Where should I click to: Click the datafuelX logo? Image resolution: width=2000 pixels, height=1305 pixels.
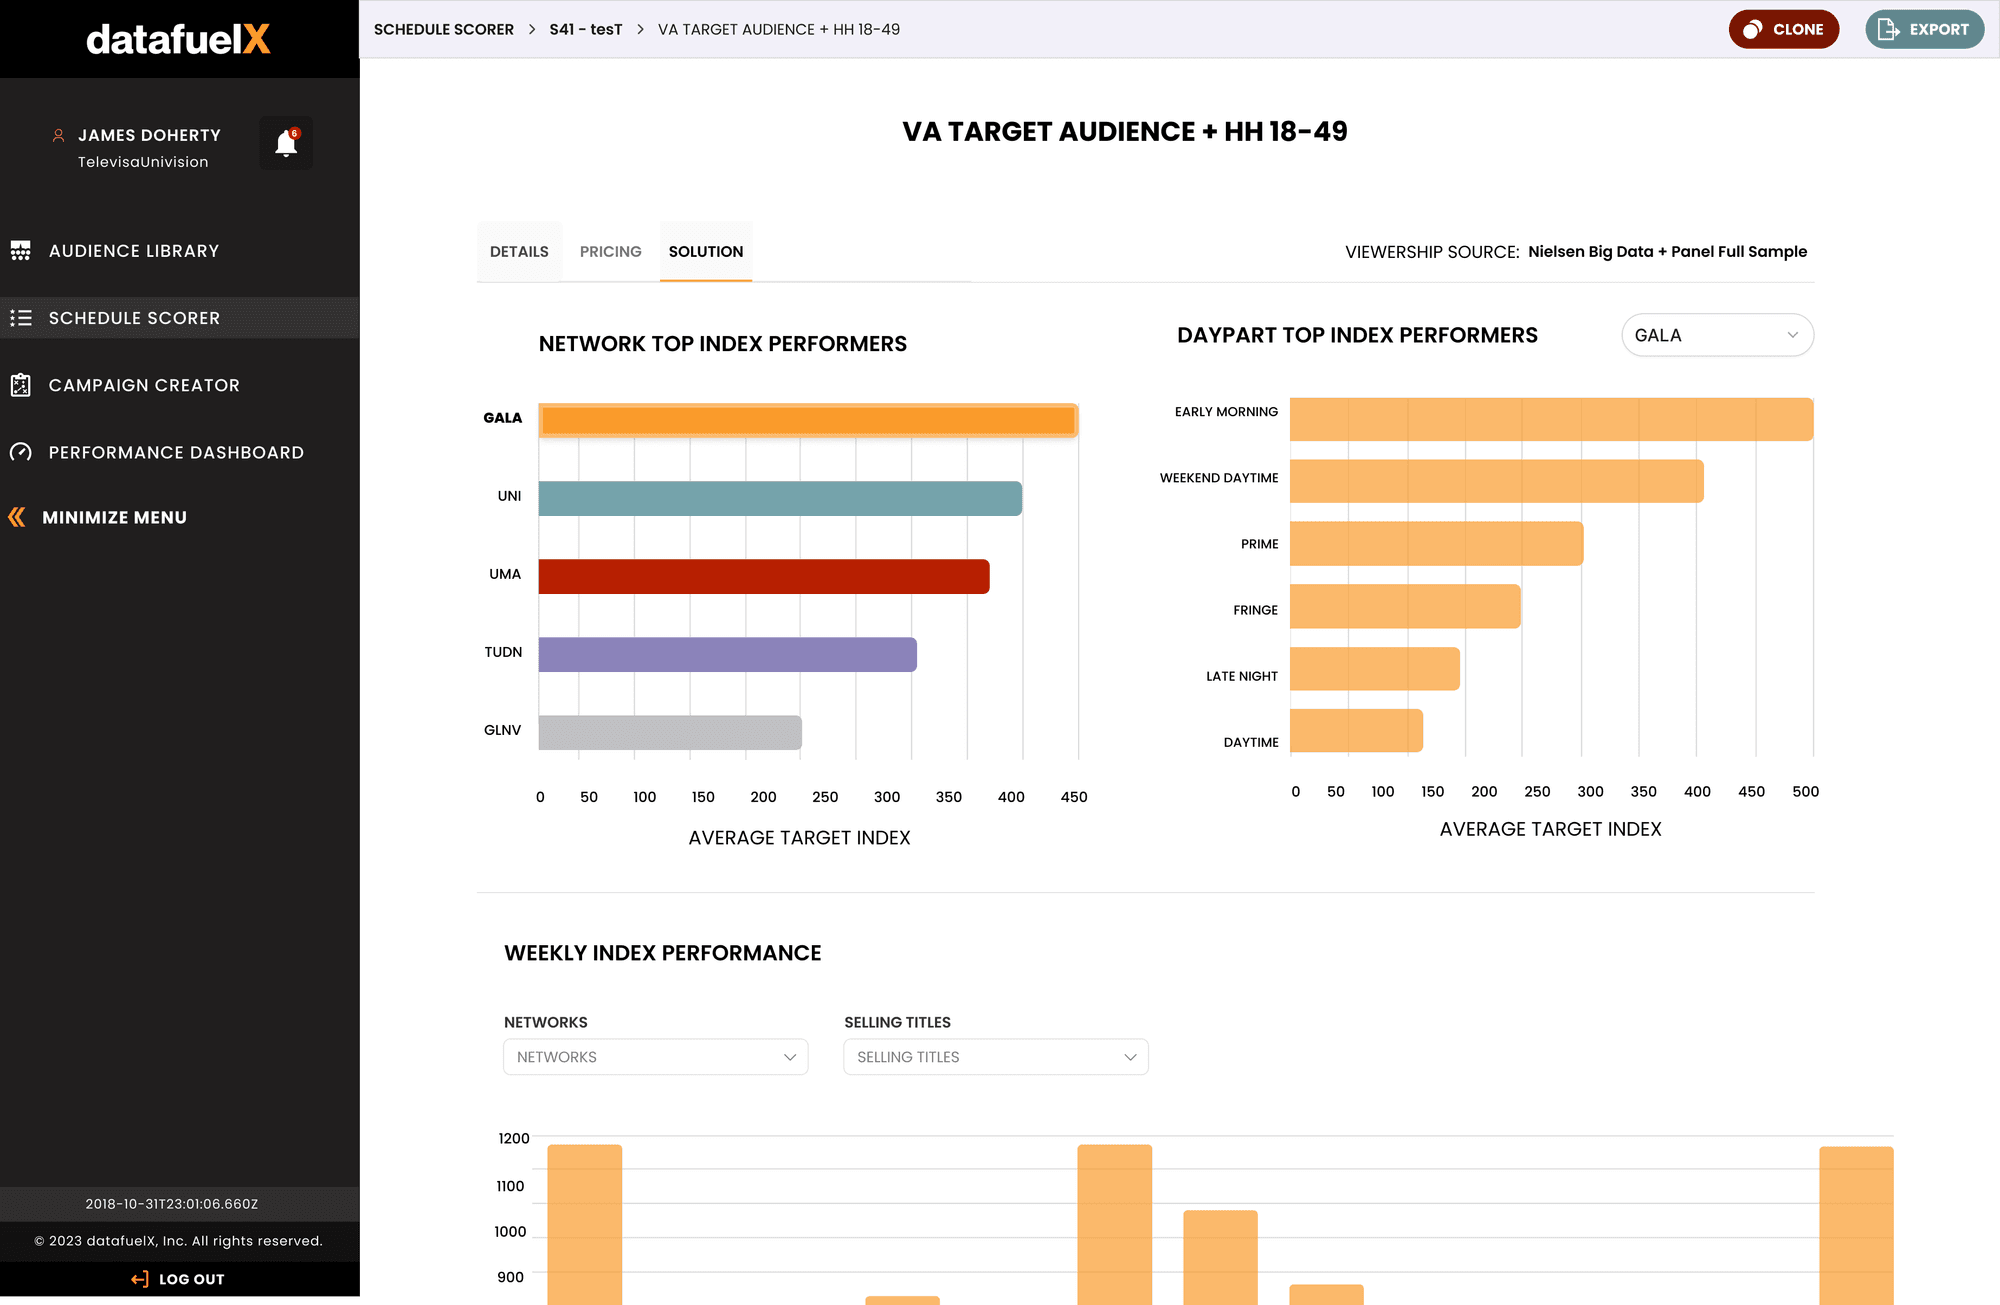pyautogui.click(x=178, y=39)
